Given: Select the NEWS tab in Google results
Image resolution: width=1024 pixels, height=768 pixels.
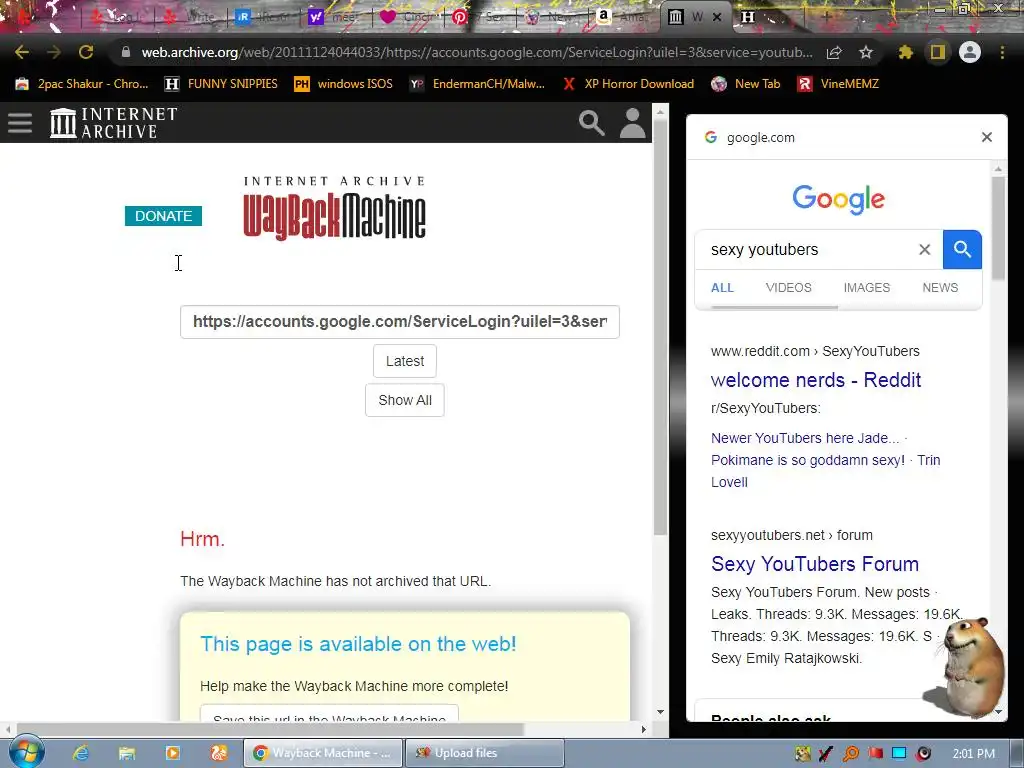Looking at the screenshot, I should (940, 287).
